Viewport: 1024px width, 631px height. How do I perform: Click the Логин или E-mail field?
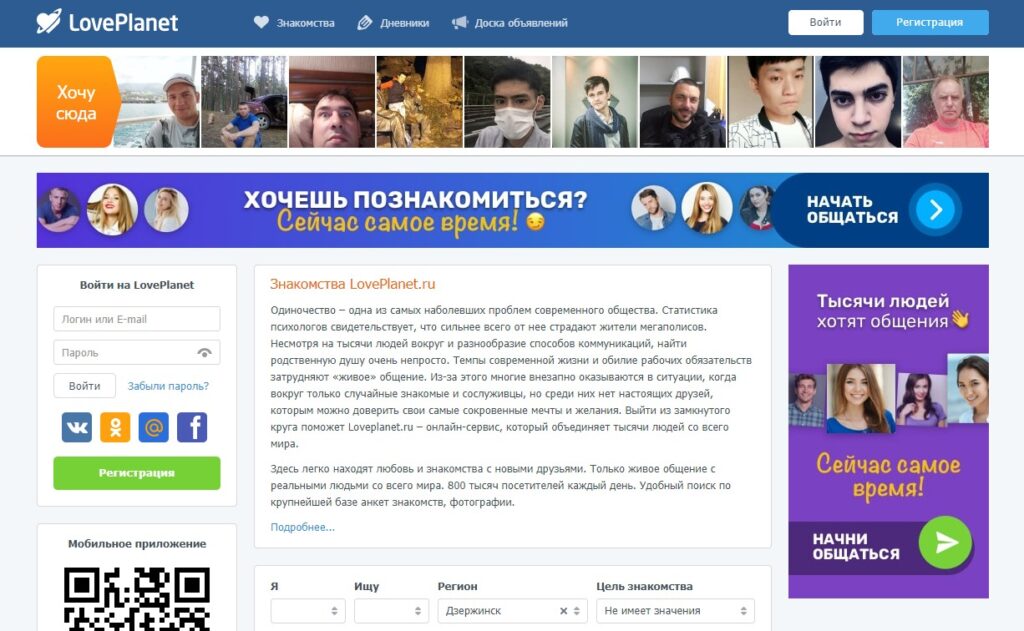137,319
